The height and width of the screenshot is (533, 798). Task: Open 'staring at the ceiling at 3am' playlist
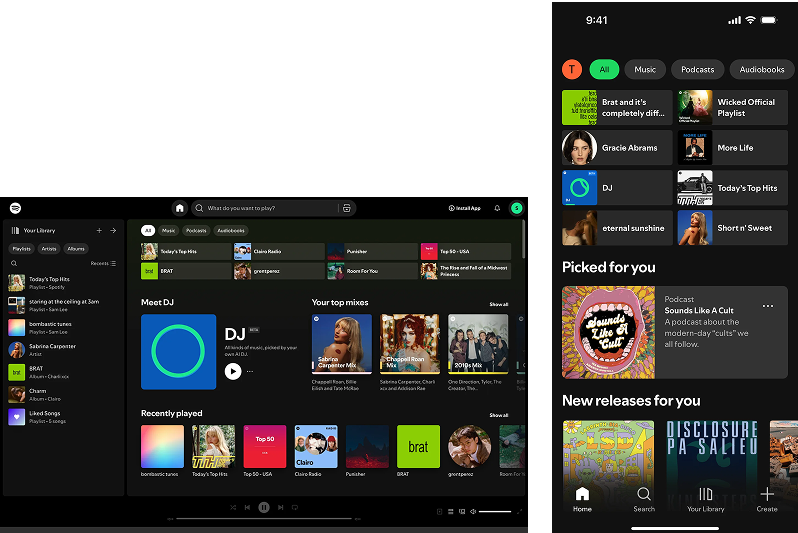point(64,305)
